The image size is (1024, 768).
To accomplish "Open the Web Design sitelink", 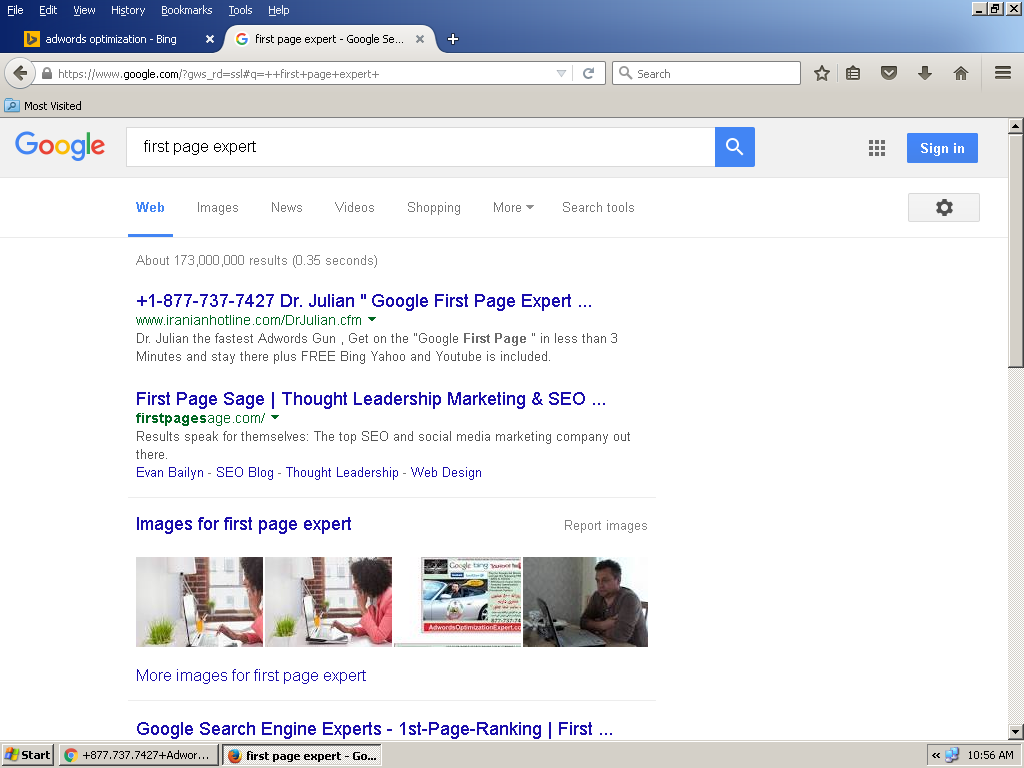I will [x=446, y=472].
